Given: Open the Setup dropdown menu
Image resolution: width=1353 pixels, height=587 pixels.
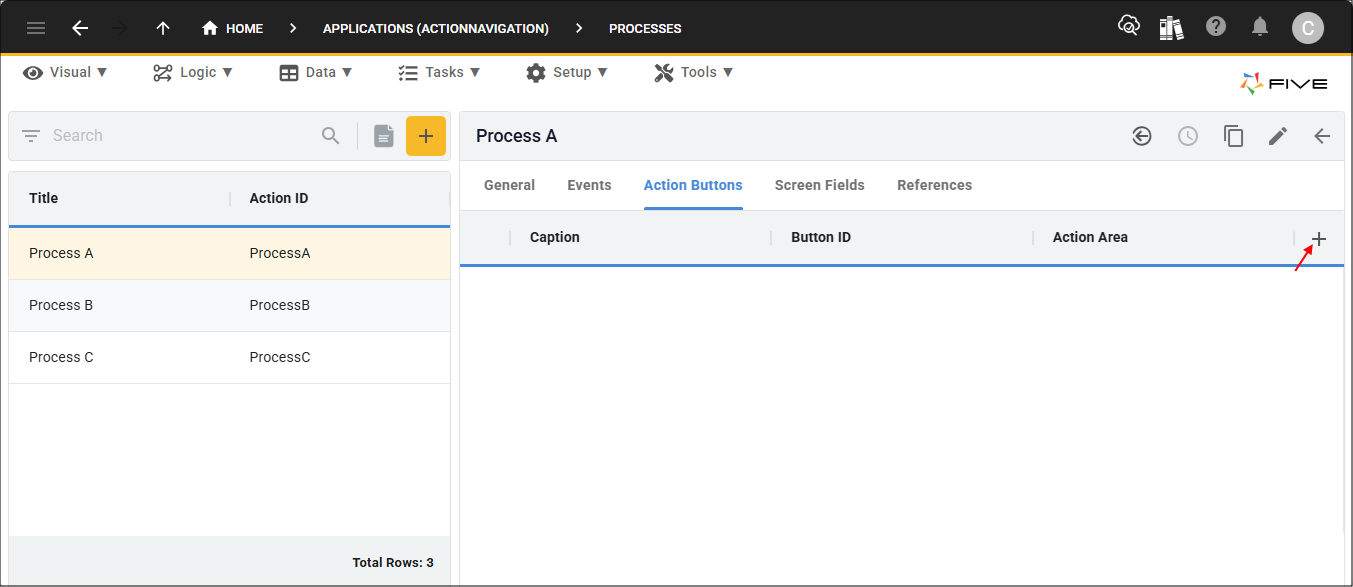Looking at the screenshot, I should point(567,72).
